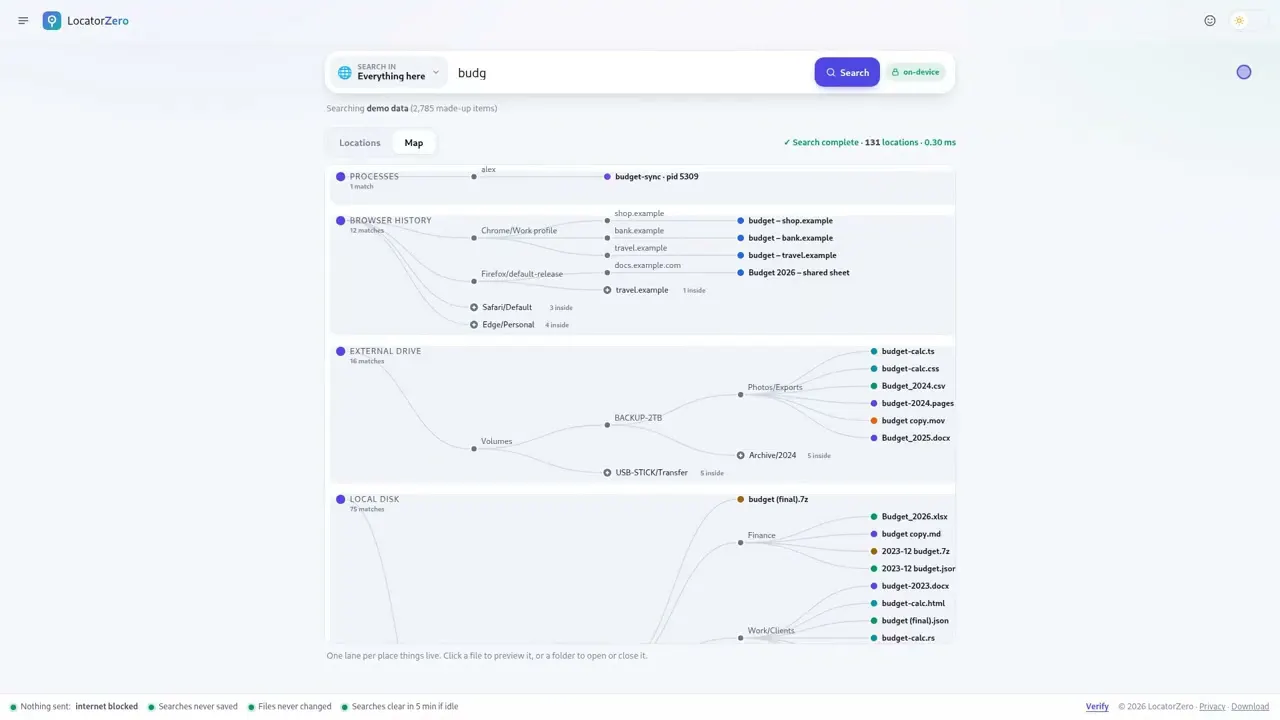This screenshot has width=1280, height=720.
Task: Select the Map tab
Action: pos(414,143)
